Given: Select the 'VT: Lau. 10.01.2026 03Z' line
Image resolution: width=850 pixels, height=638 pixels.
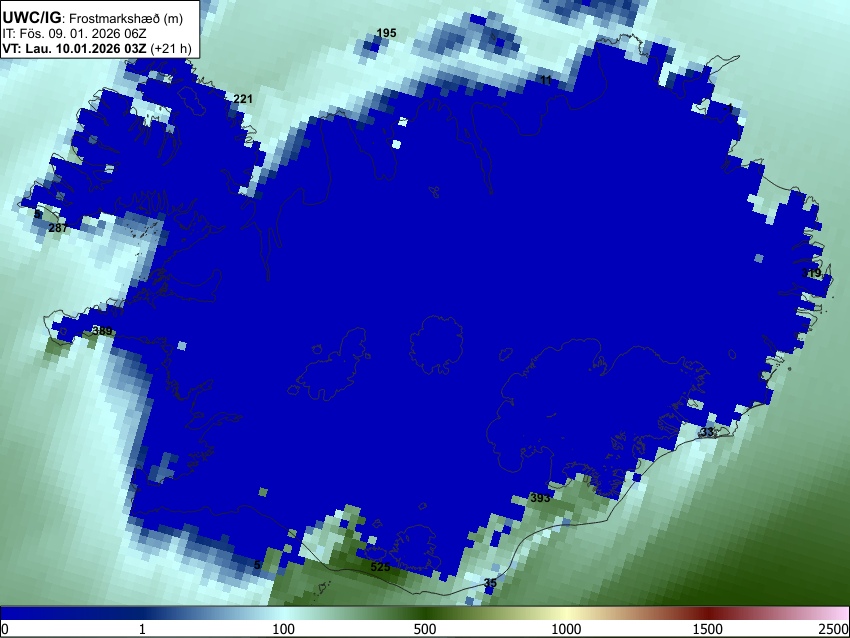Looking at the screenshot, I should coord(74,48).
